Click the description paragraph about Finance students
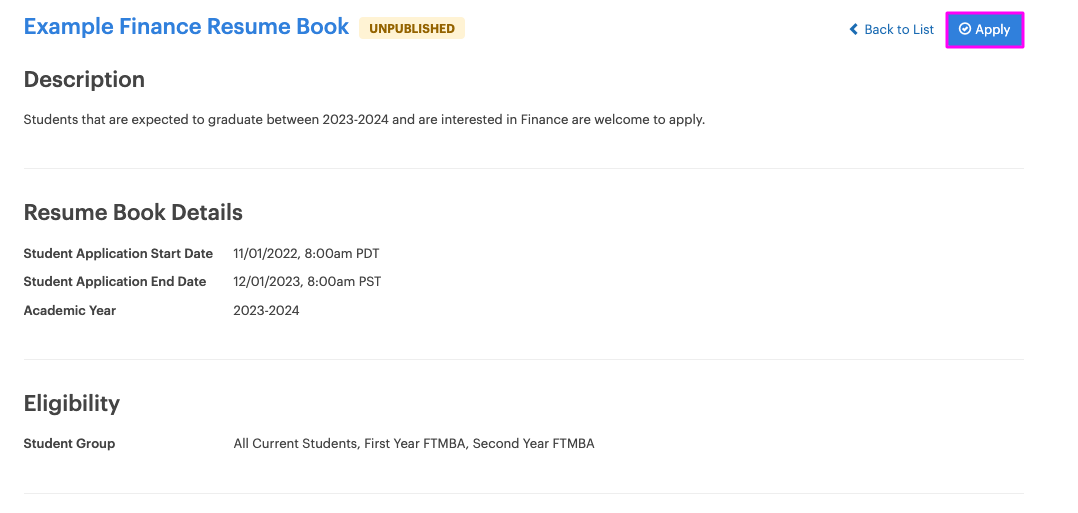 click(x=364, y=120)
